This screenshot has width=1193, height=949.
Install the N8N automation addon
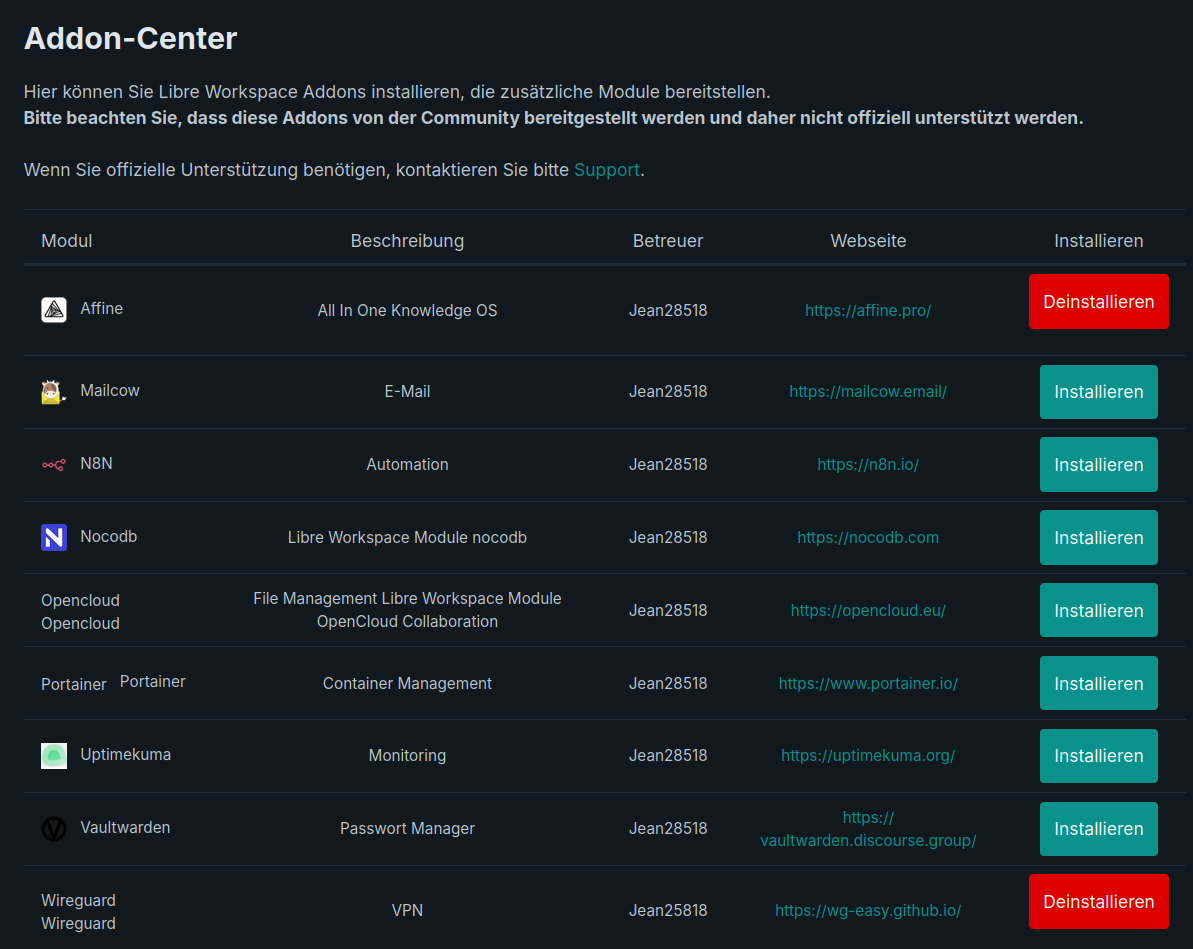click(1098, 465)
